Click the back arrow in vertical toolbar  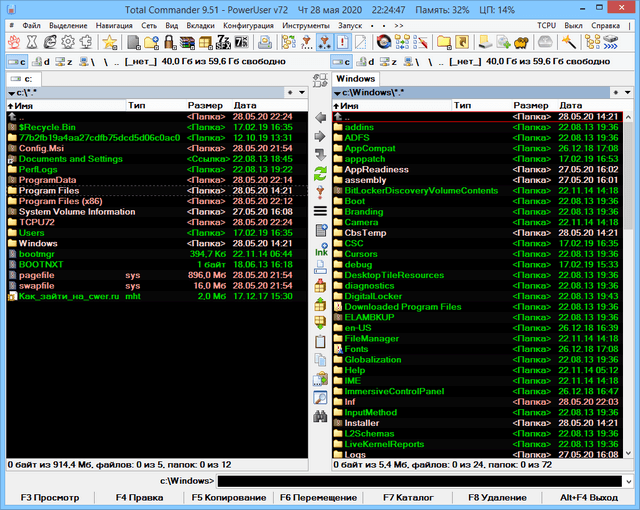point(320,117)
